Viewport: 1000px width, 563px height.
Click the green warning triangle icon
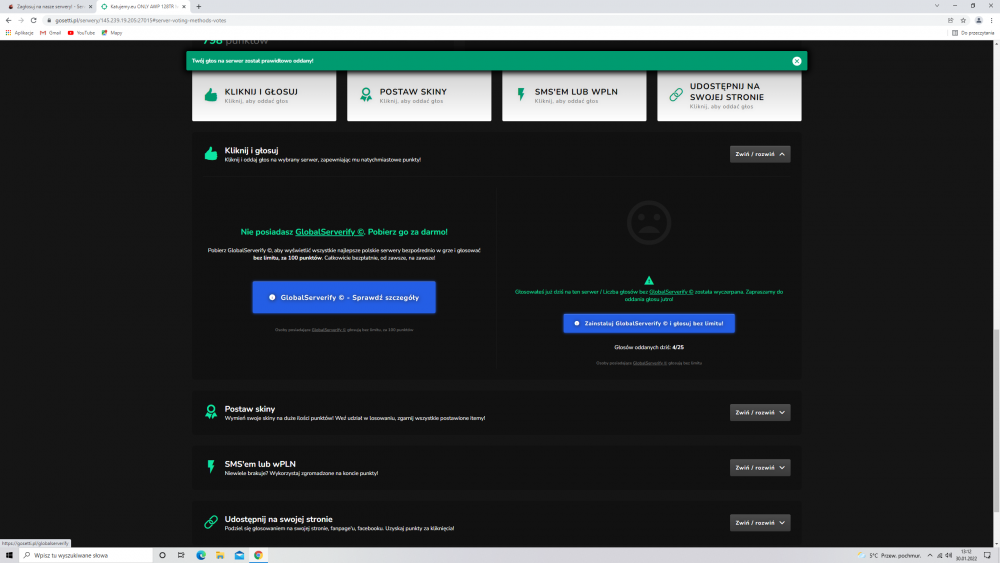coord(649,281)
